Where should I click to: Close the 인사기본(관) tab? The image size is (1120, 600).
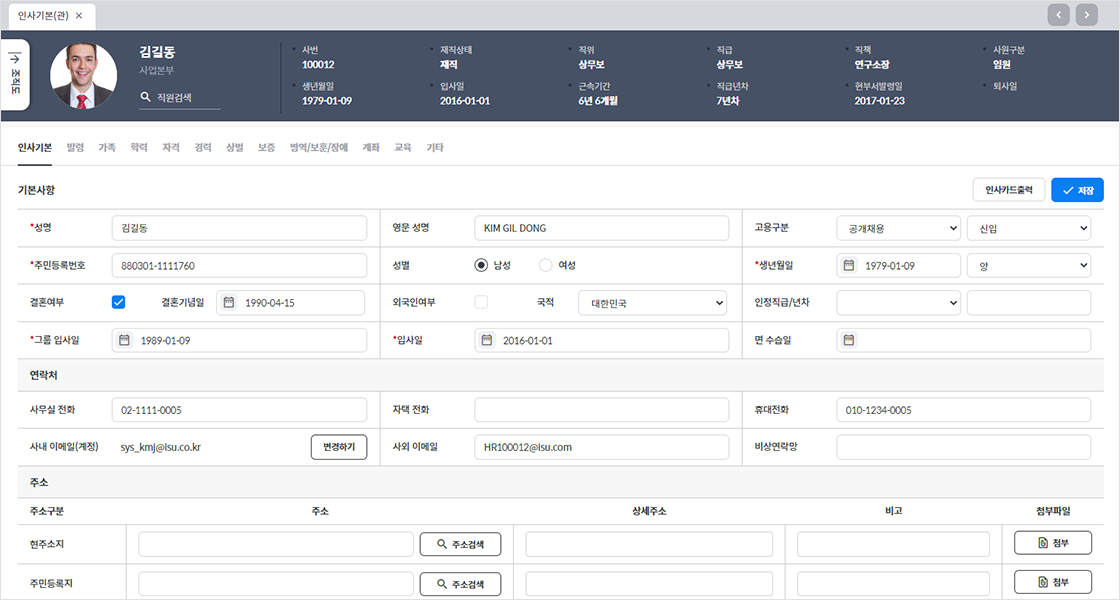(x=79, y=16)
